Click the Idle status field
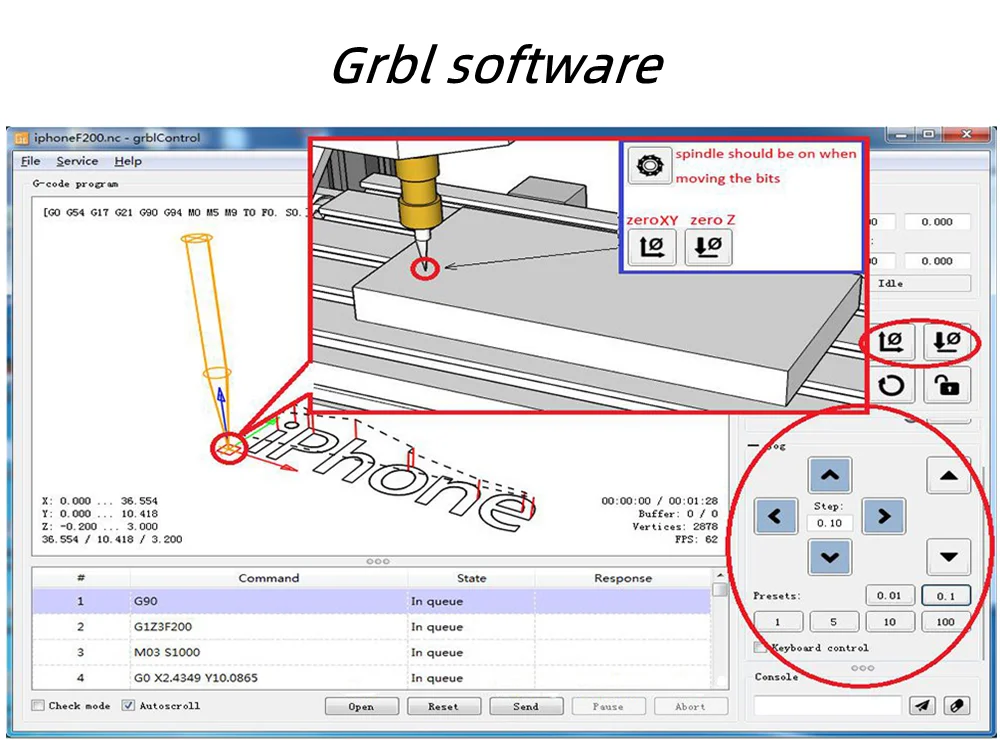1000x740 pixels. (919, 283)
